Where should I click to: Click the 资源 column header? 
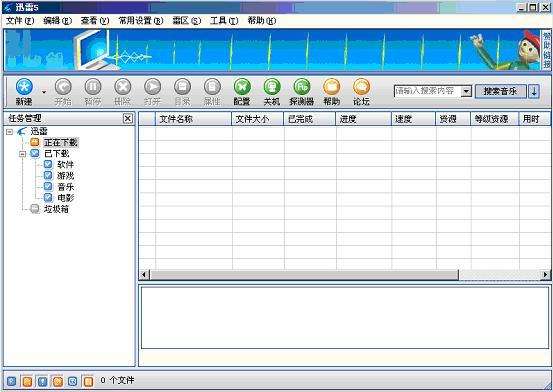(x=453, y=119)
